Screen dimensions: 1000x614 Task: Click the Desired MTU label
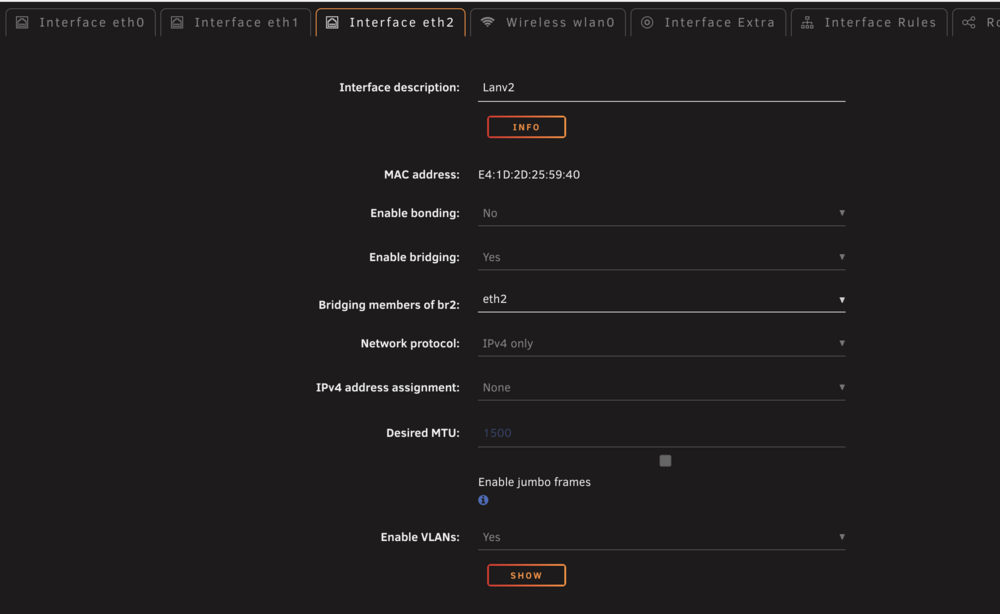pyautogui.click(x=423, y=433)
